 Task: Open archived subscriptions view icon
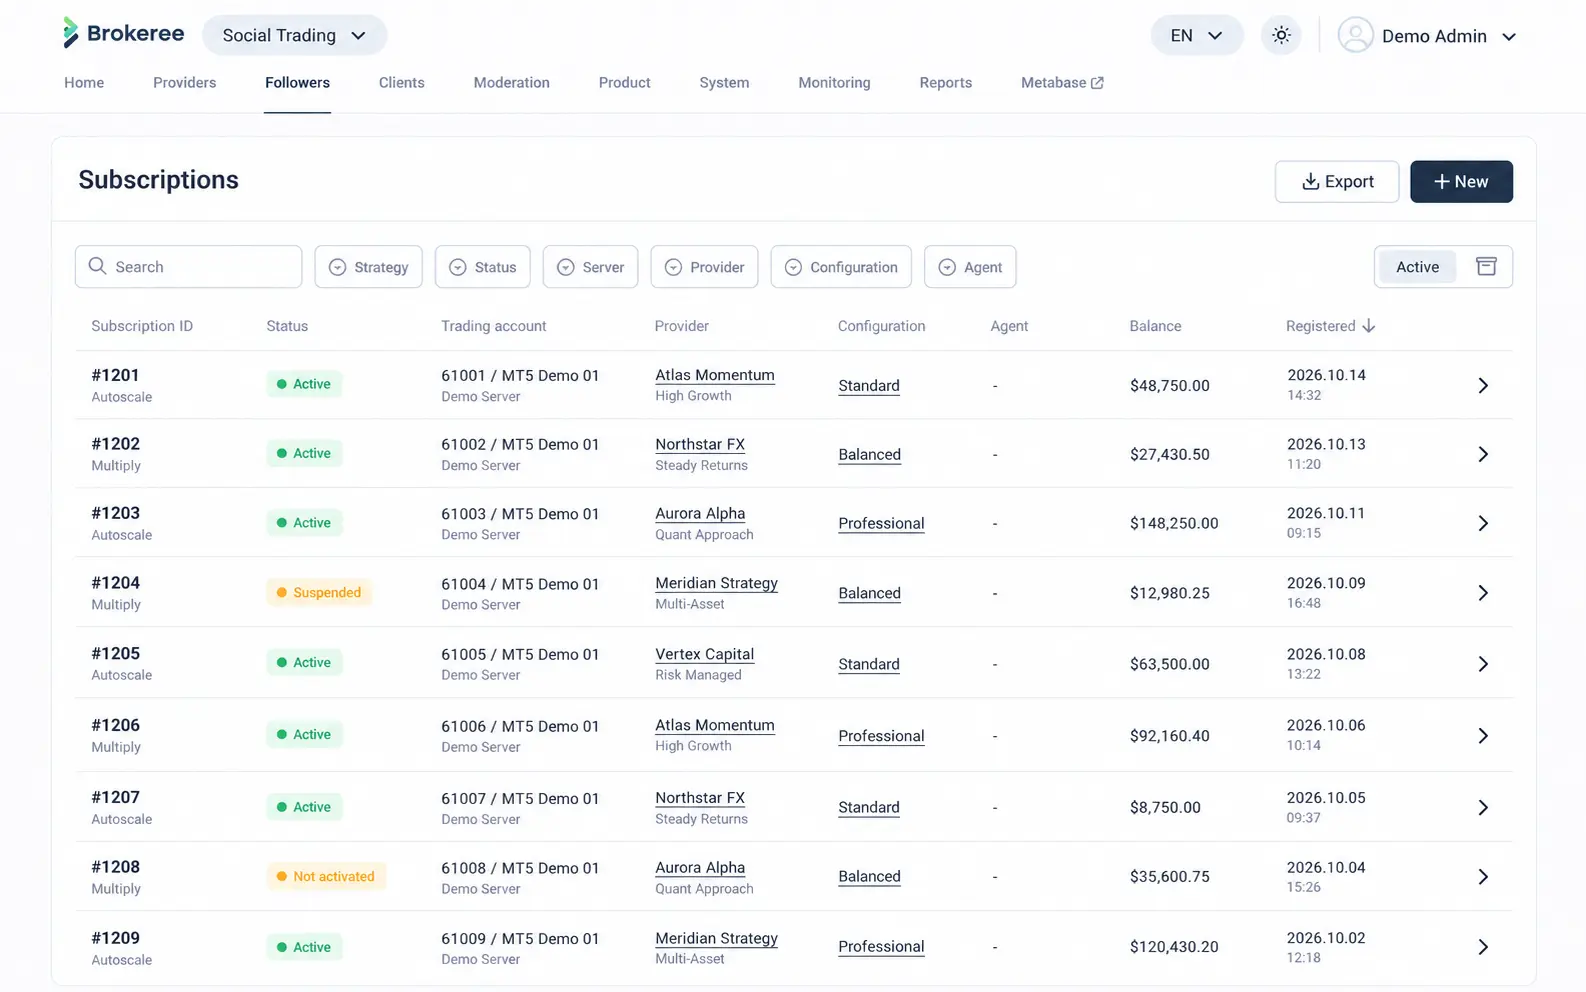1486,267
